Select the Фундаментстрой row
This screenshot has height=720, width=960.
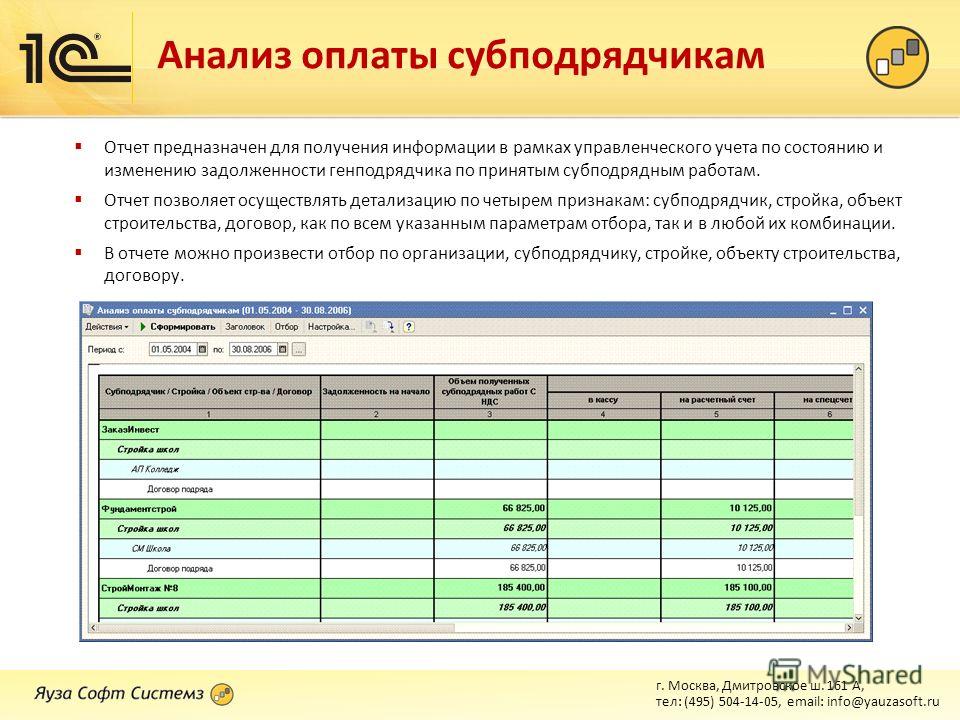476,509
